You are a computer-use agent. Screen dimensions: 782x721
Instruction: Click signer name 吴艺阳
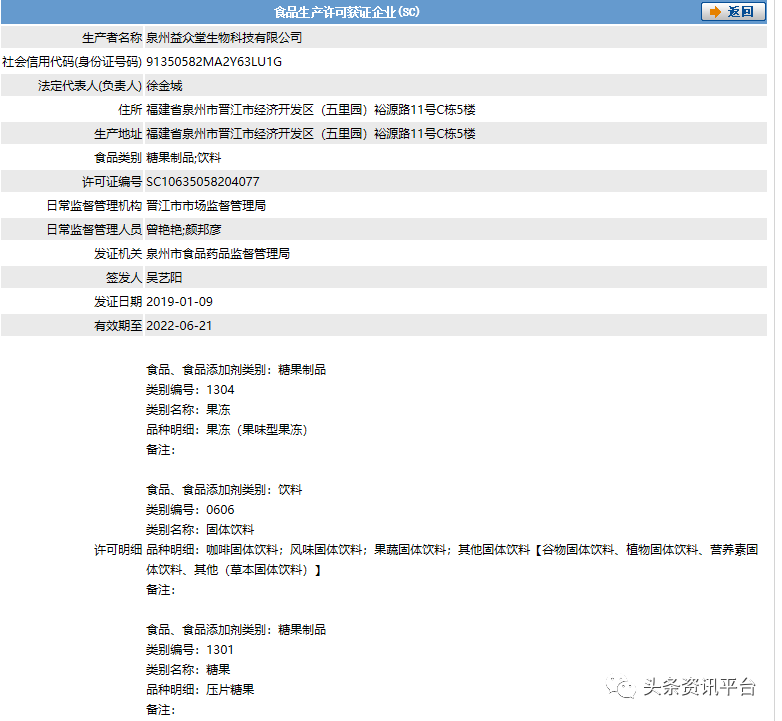point(164,278)
